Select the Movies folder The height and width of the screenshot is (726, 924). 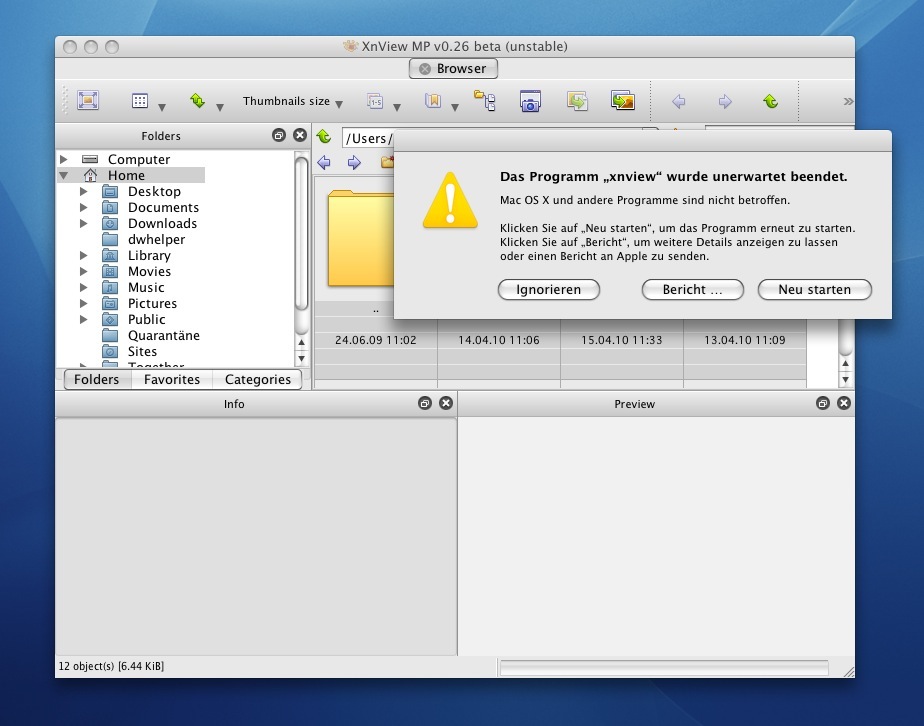pyautogui.click(x=149, y=271)
